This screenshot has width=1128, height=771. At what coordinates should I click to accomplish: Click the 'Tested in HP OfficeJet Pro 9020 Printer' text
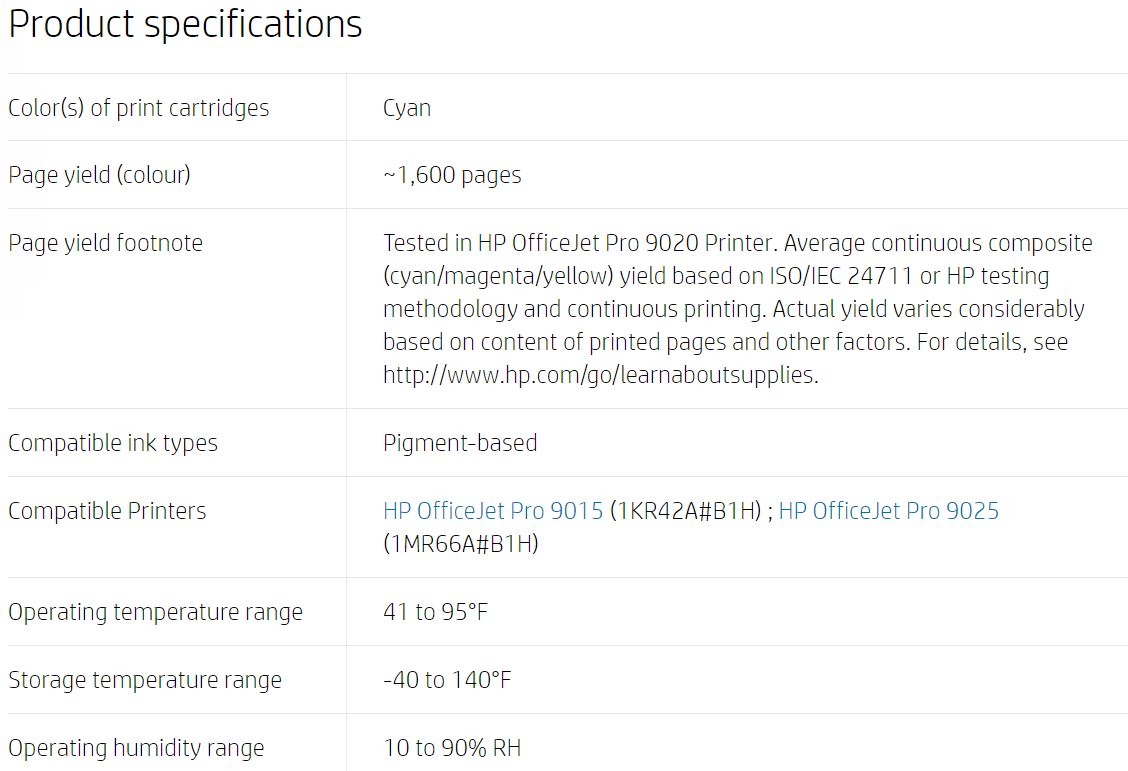[x=579, y=243]
